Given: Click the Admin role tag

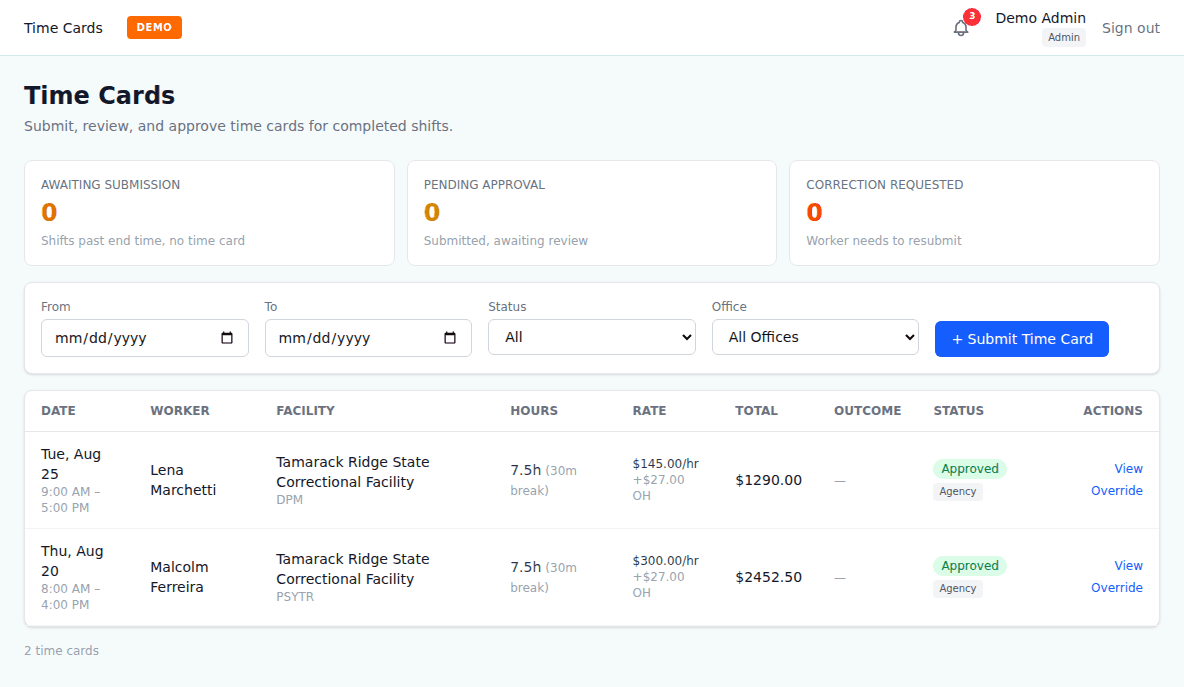Looking at the screenshot, I should point(1064,38).
